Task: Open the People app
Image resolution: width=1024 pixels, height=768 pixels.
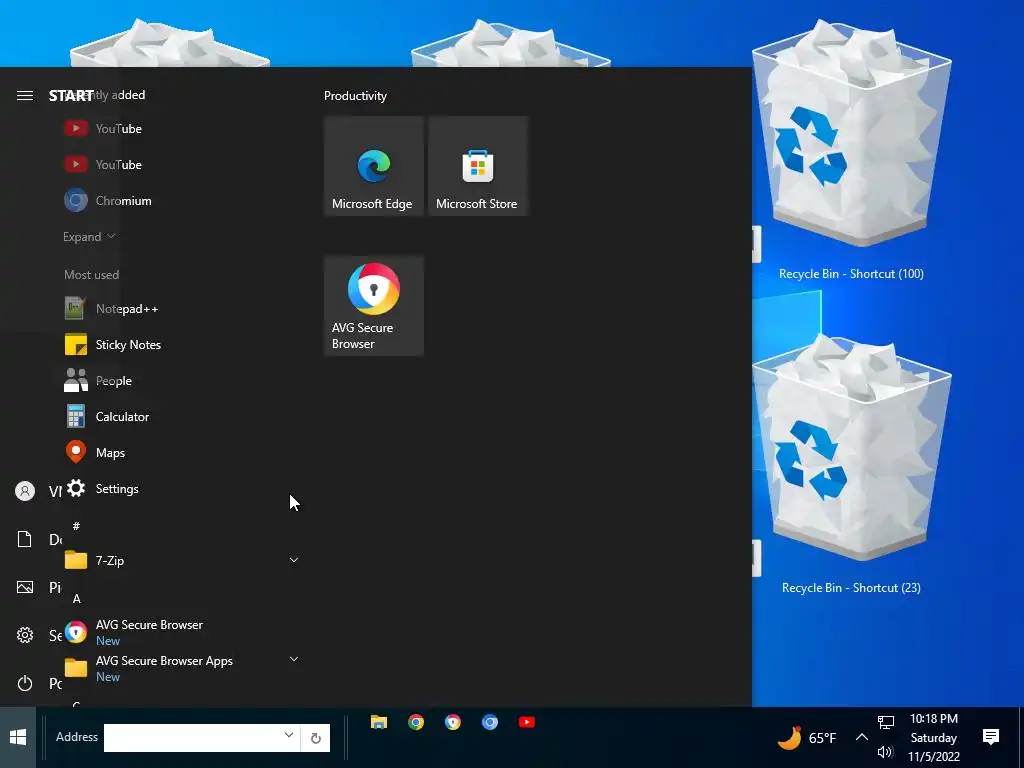Action: [x=98, y=381]
